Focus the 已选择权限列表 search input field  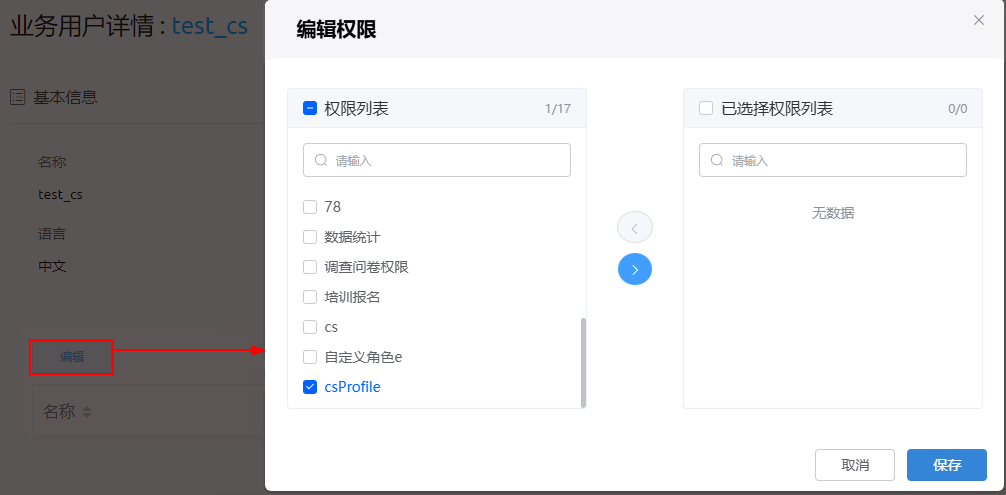[833, 160]
